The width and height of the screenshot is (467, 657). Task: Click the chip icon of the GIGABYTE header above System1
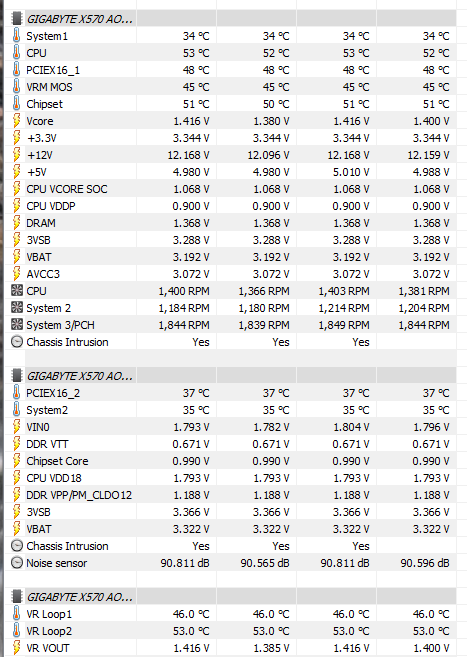coord(17,19)
